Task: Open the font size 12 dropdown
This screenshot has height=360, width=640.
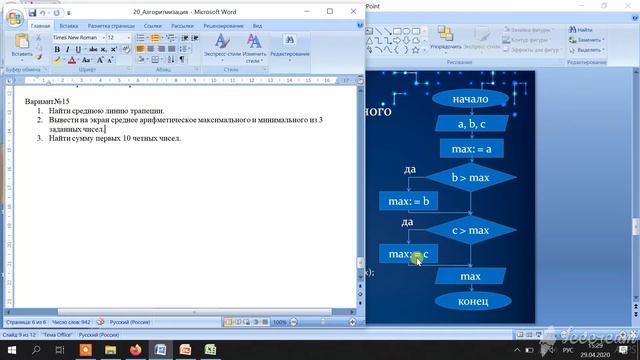Action: (129, 38)
